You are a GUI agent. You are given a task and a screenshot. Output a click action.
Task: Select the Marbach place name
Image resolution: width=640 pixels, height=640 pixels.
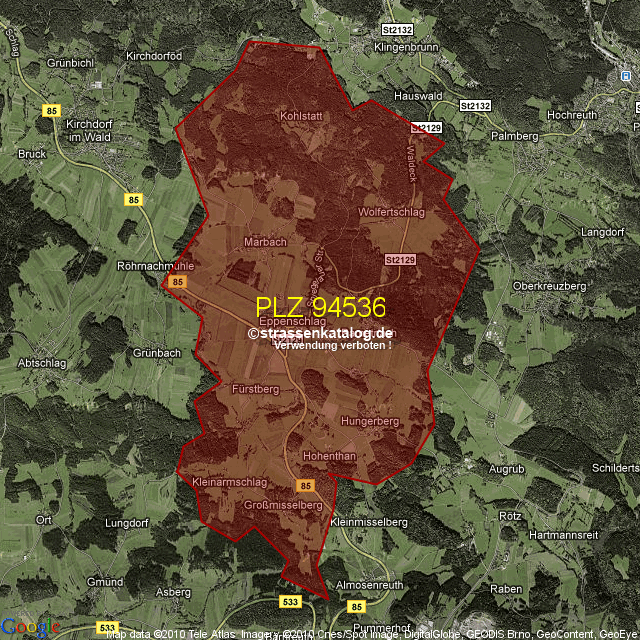click(x=265, y=242)
